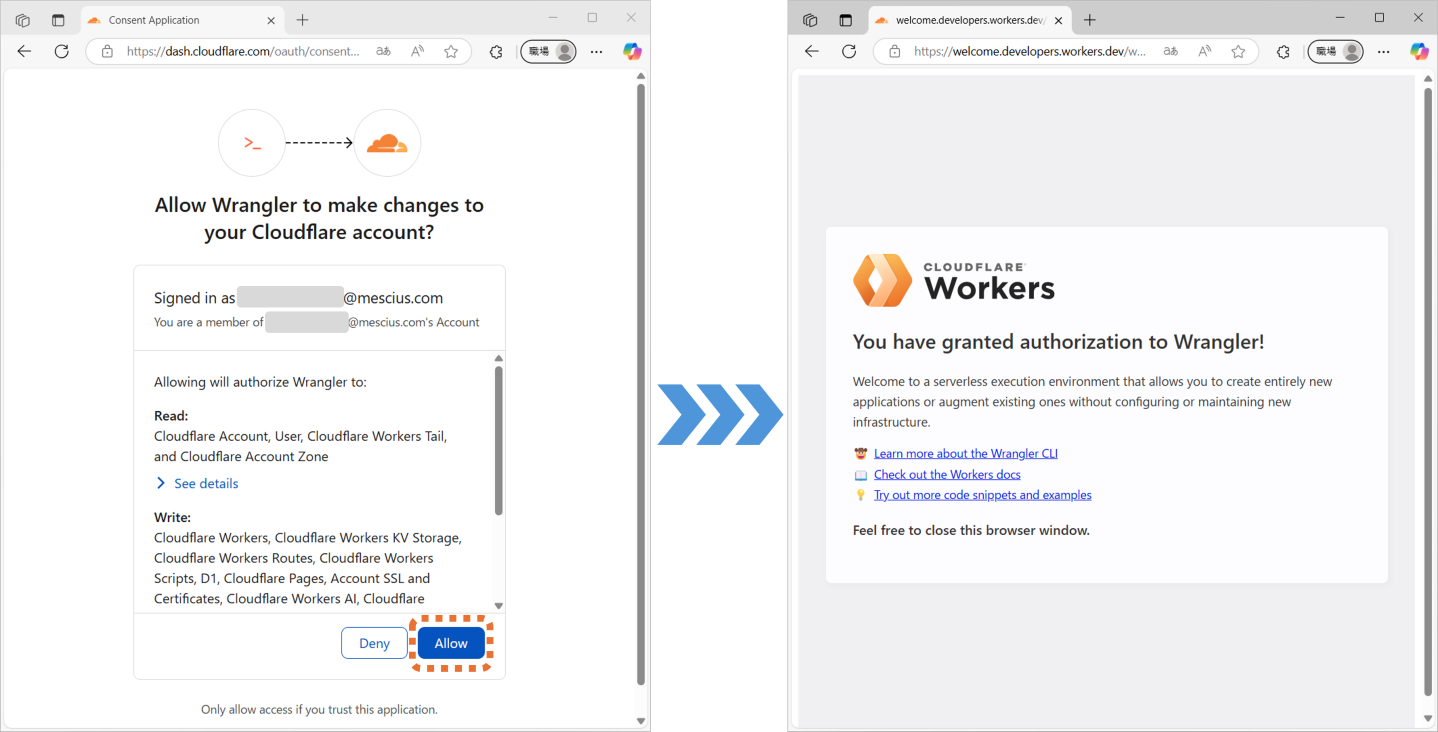The image size is (1438, 732).
Task: Open Workspaces in the workers.dev window
Action: pos(810,20)
